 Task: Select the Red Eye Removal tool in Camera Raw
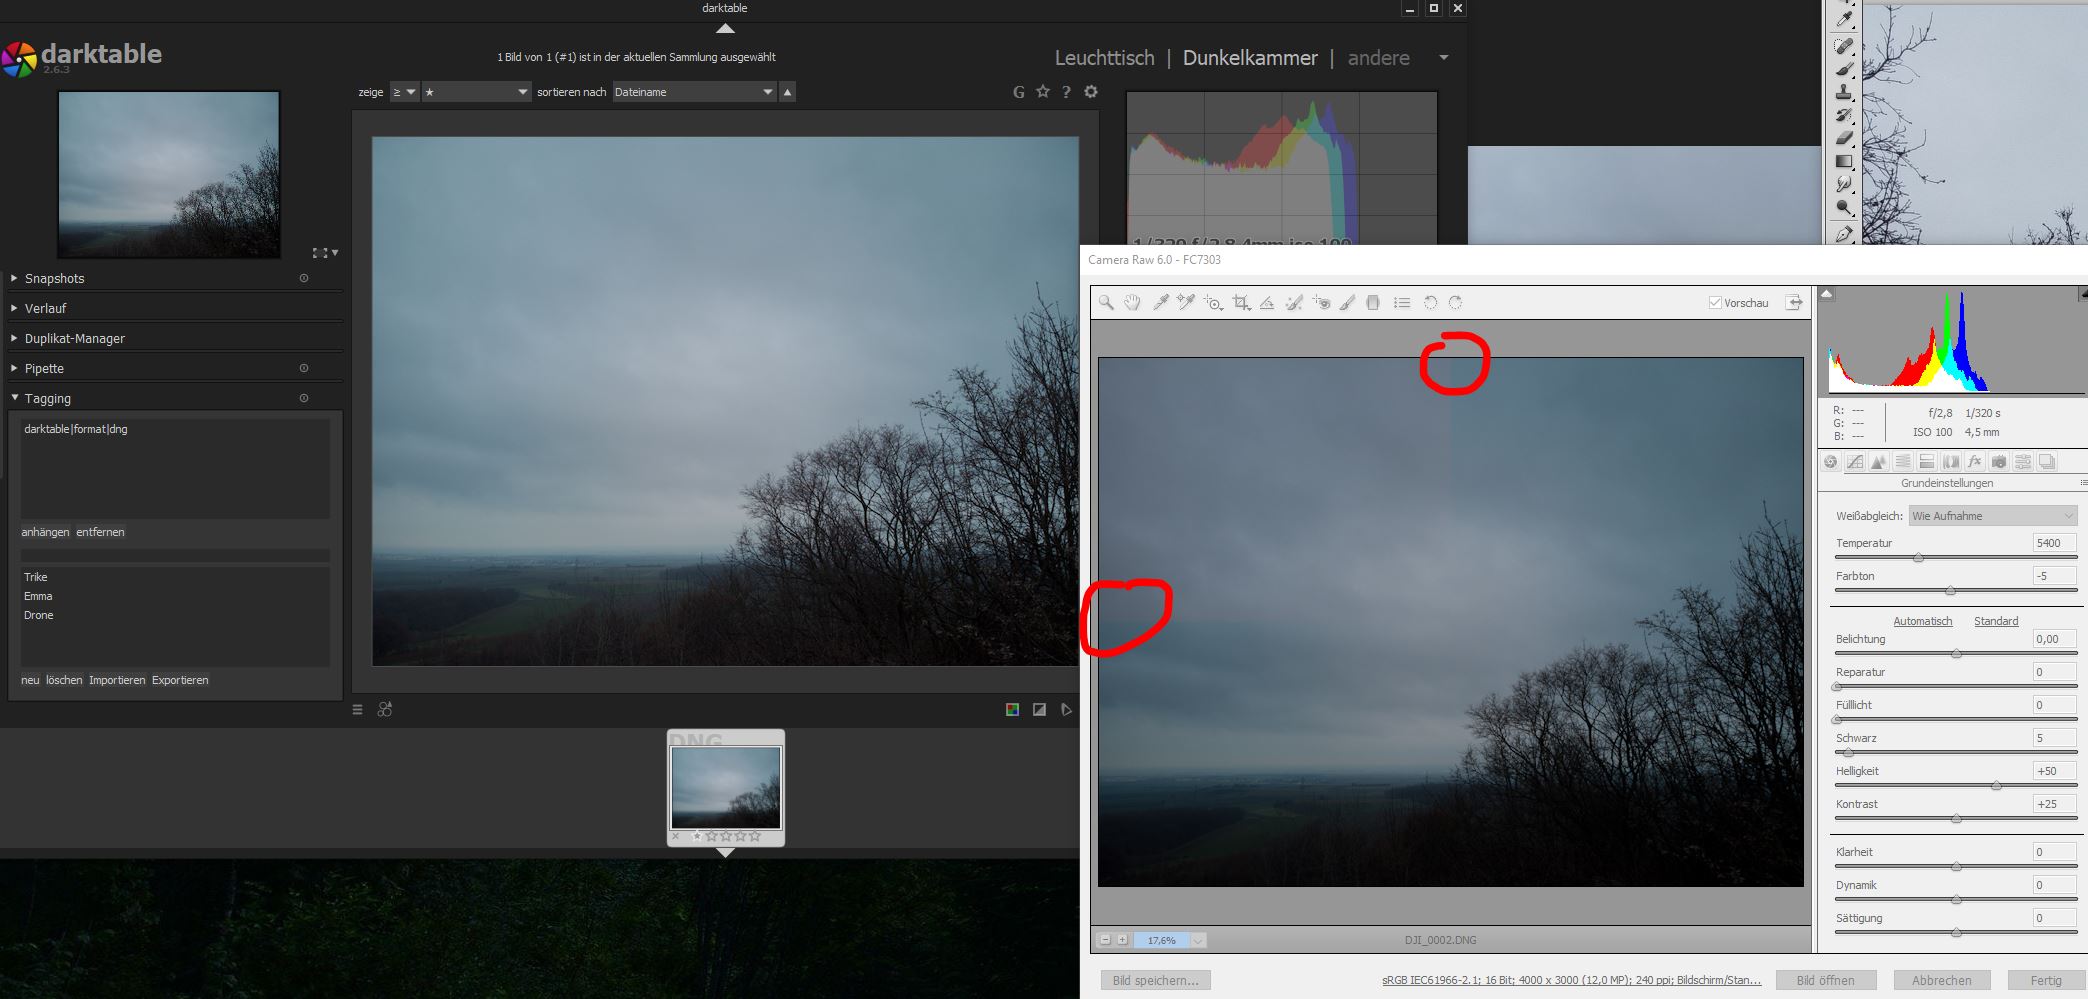1321,302
